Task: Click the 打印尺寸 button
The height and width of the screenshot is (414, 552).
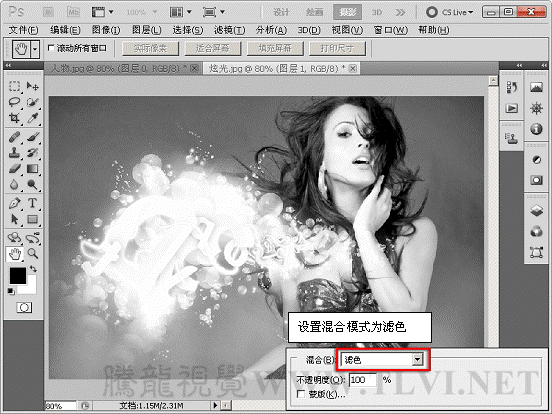Action: click(337, 49)
